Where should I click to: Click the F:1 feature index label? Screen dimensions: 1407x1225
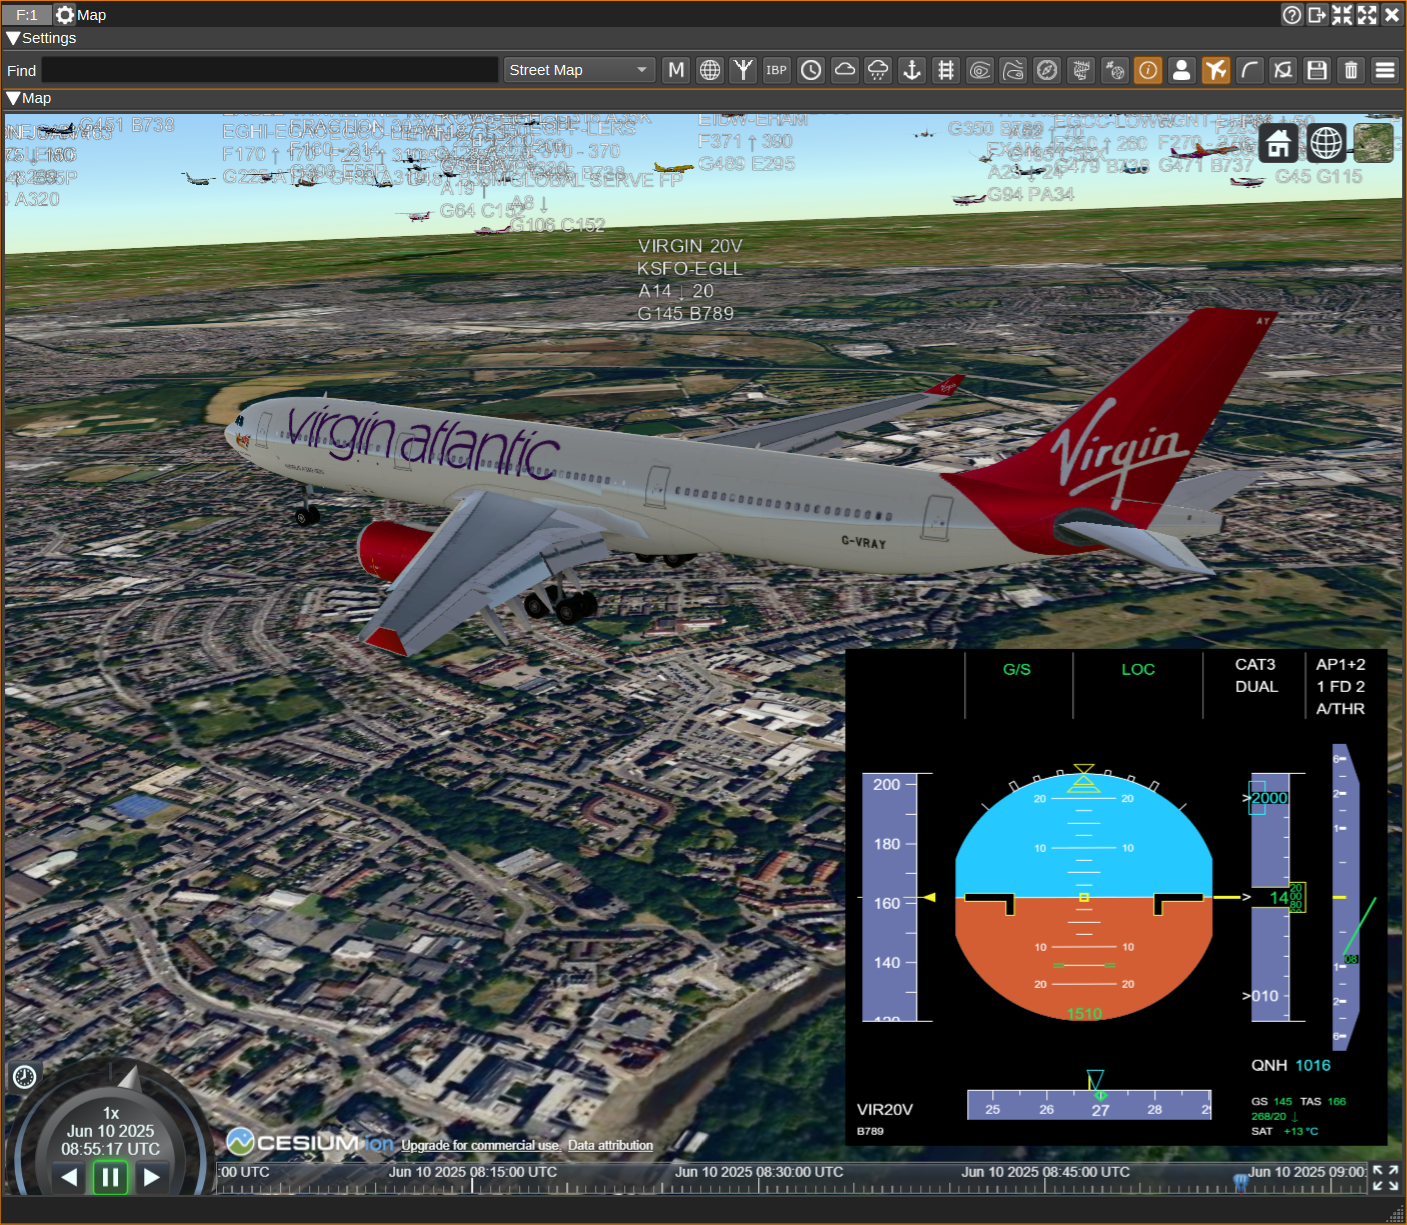point(27,15)
